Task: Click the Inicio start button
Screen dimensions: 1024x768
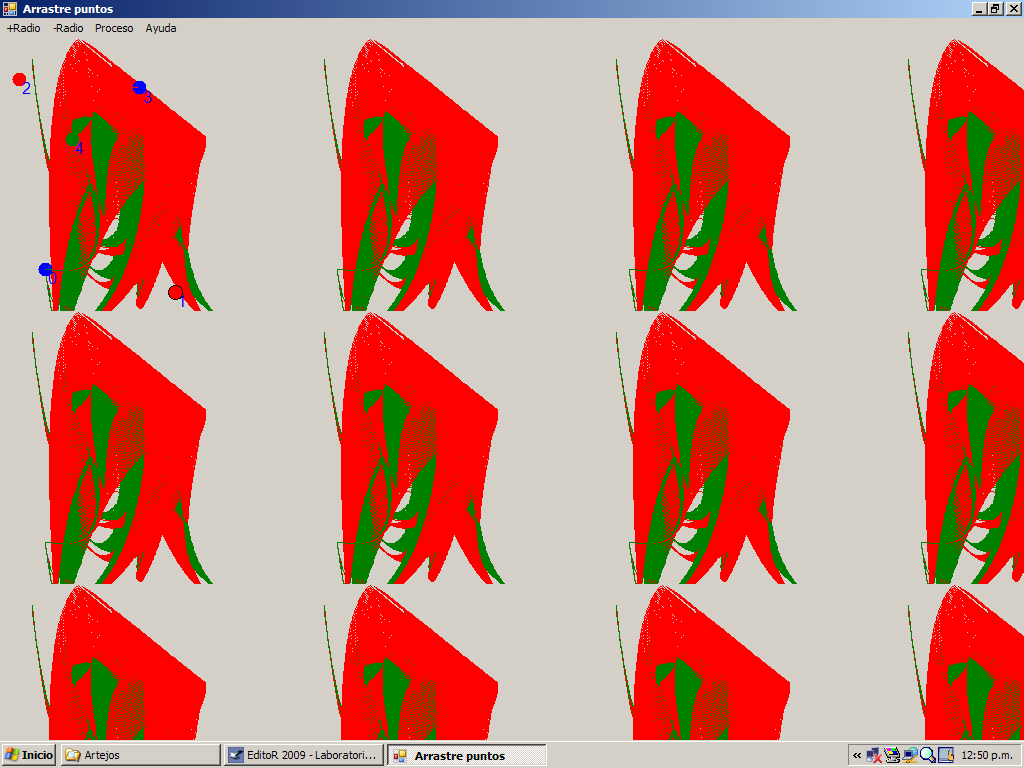Action: tap(29, 755)
